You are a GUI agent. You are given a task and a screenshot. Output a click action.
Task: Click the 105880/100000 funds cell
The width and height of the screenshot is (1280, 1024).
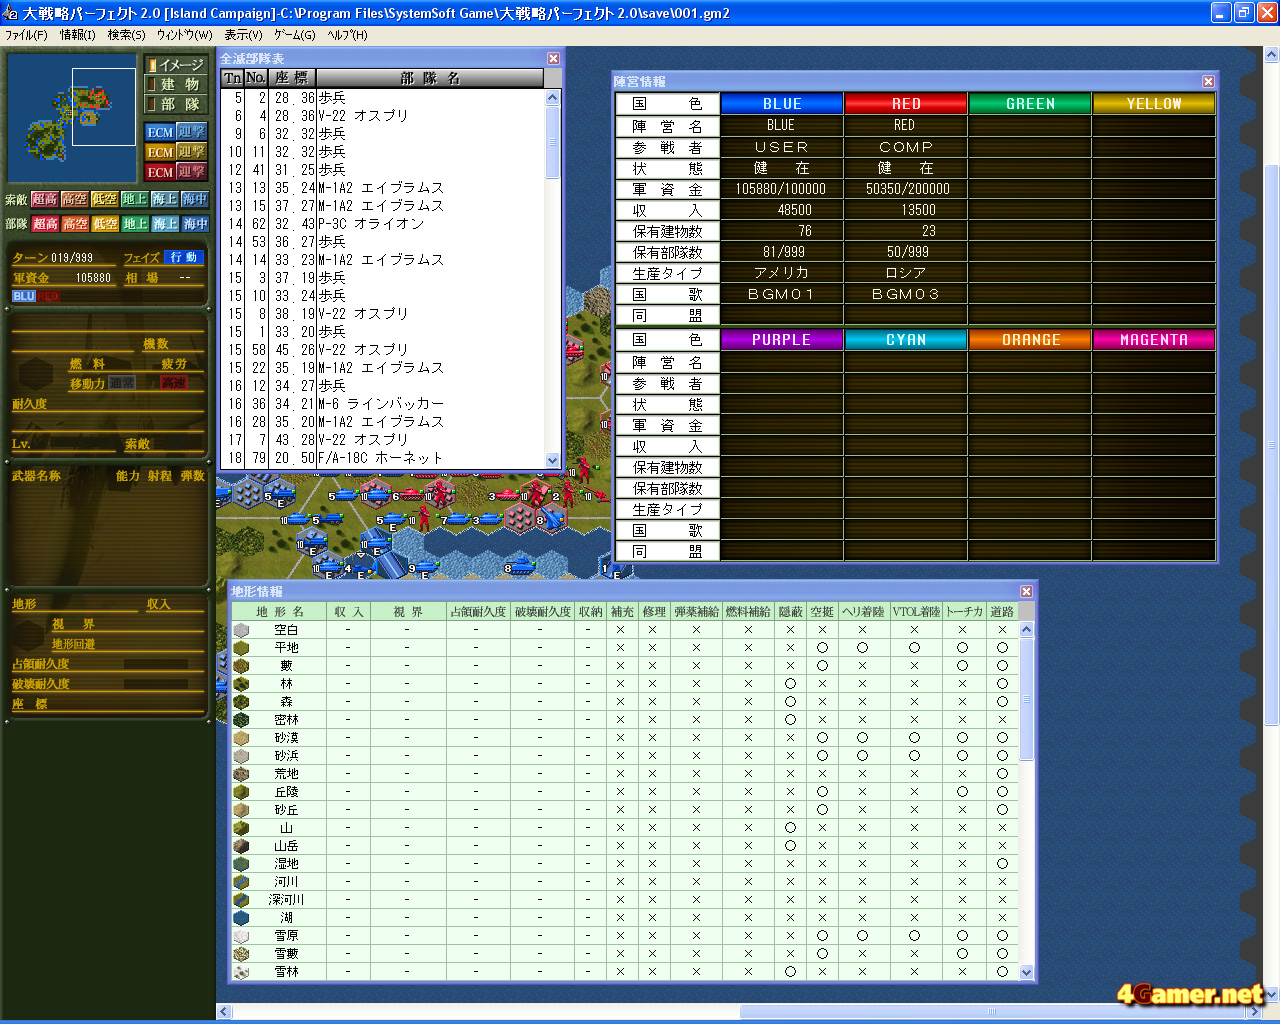782,189
